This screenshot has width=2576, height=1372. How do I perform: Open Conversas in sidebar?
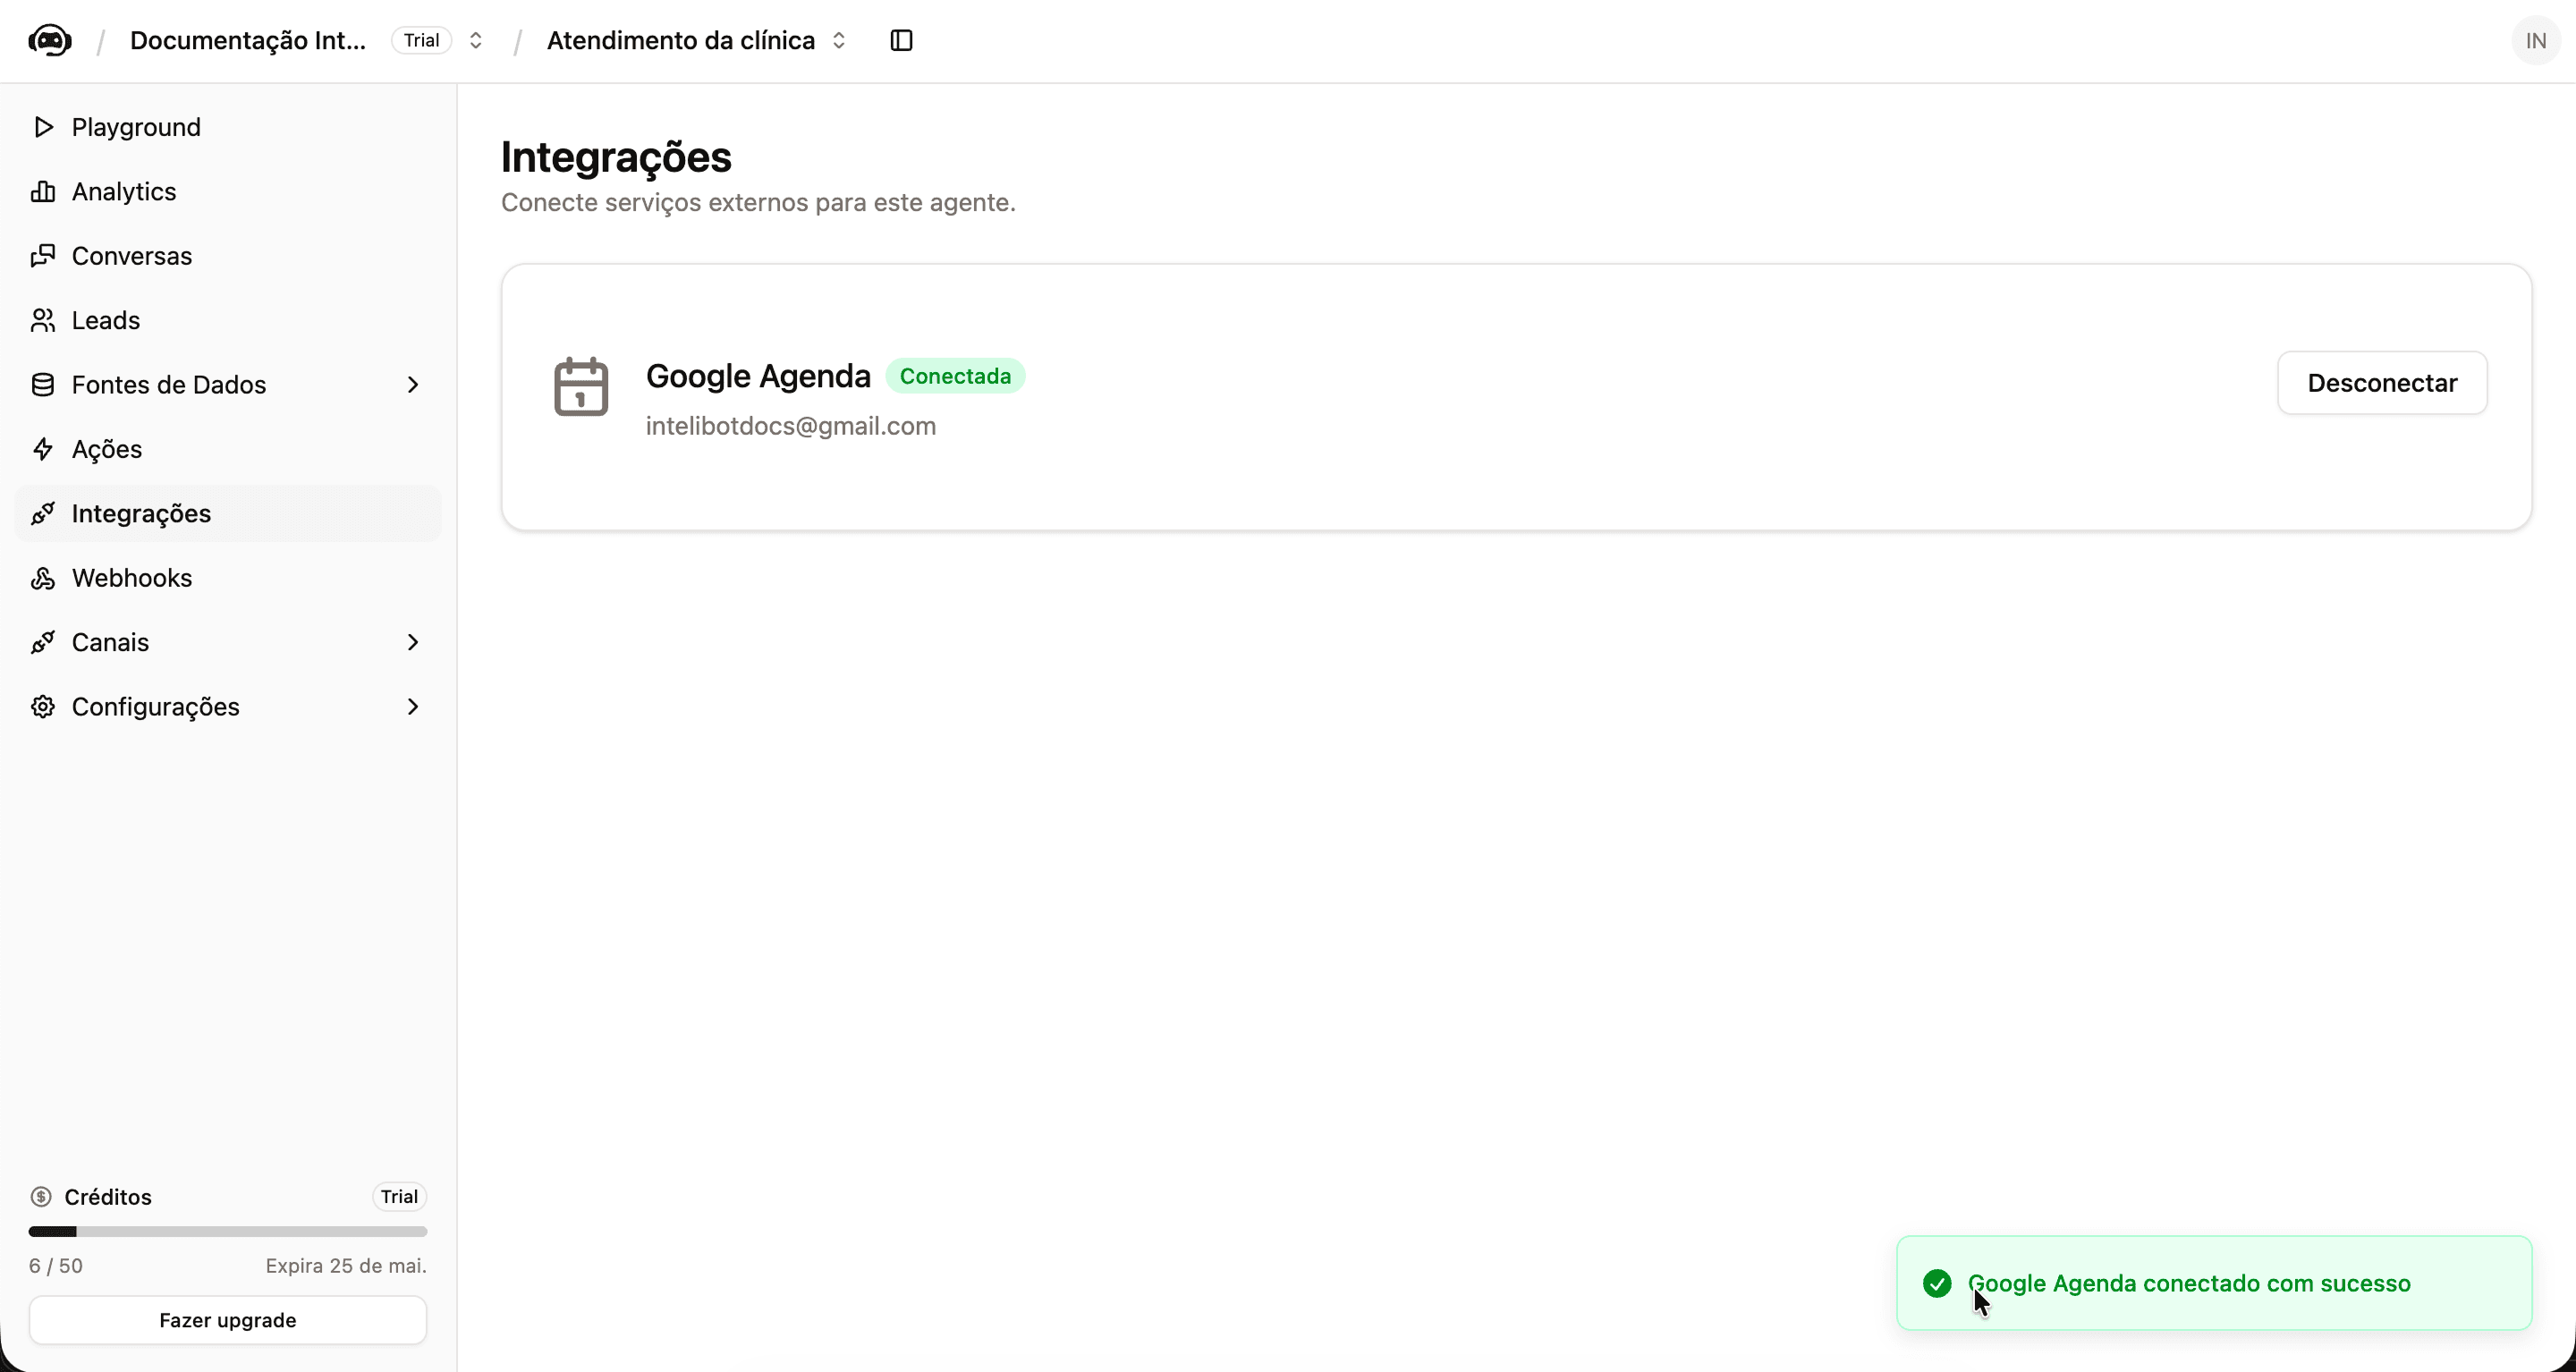[x=228, y=256]
